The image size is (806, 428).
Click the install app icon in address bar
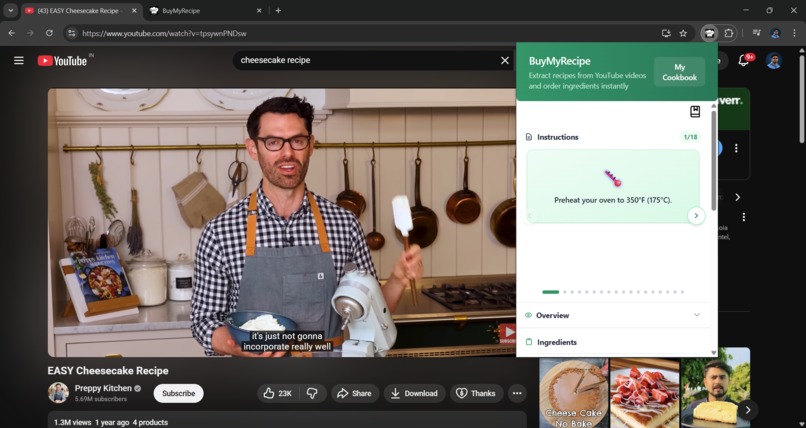[x=666, y=33]
